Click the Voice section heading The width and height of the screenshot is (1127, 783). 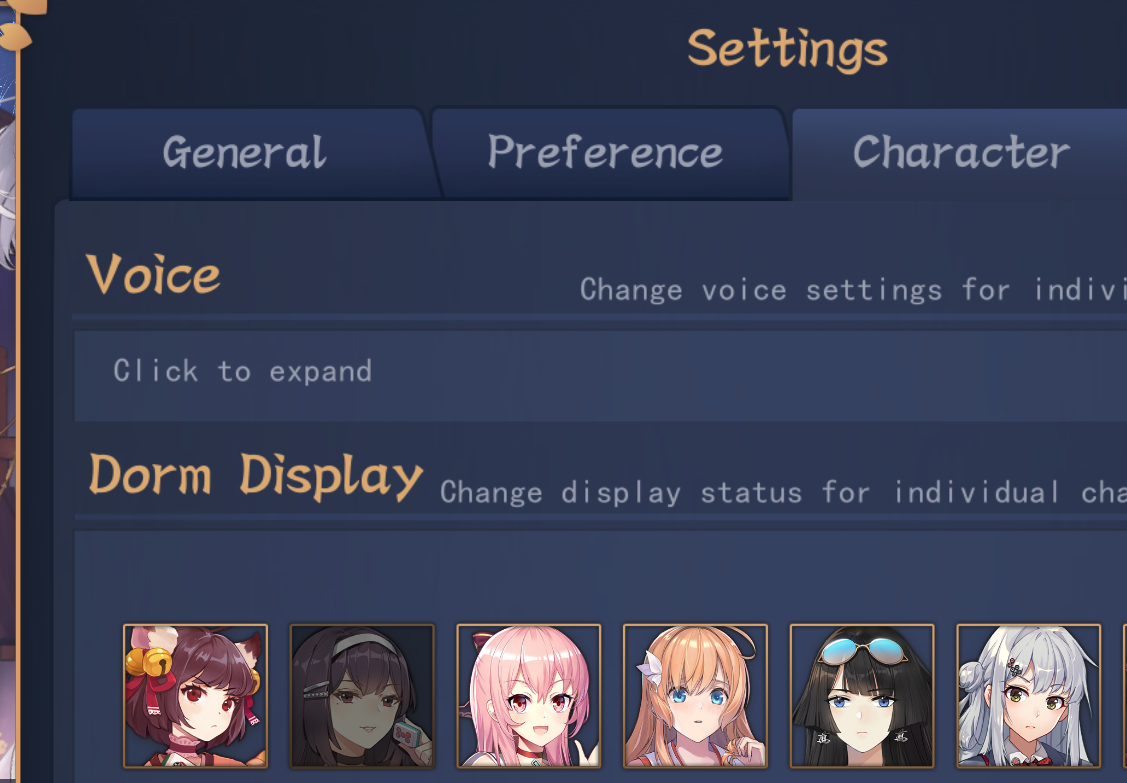pos(153,274)
